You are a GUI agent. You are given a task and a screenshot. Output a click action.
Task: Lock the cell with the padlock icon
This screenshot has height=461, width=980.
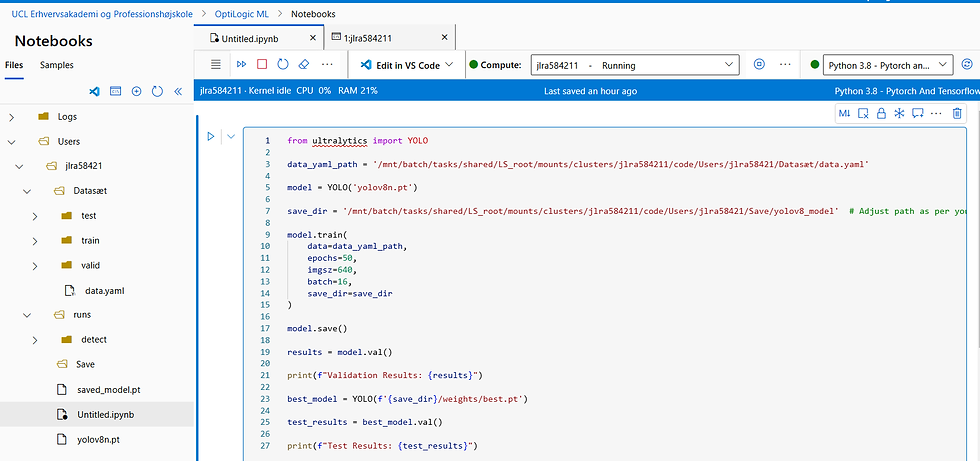pos(881,113)
